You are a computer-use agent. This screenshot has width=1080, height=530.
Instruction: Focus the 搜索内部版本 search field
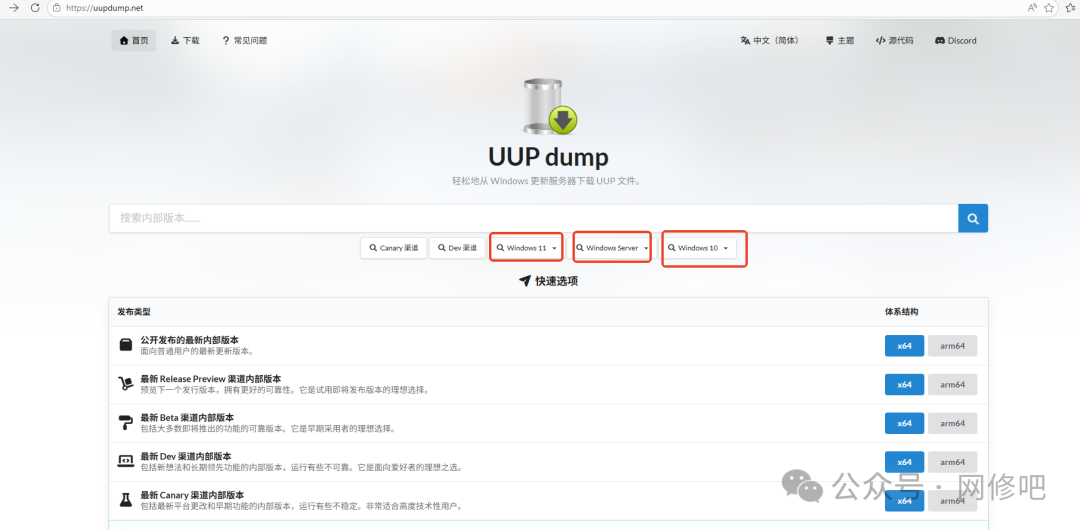[x=533, y=218]
